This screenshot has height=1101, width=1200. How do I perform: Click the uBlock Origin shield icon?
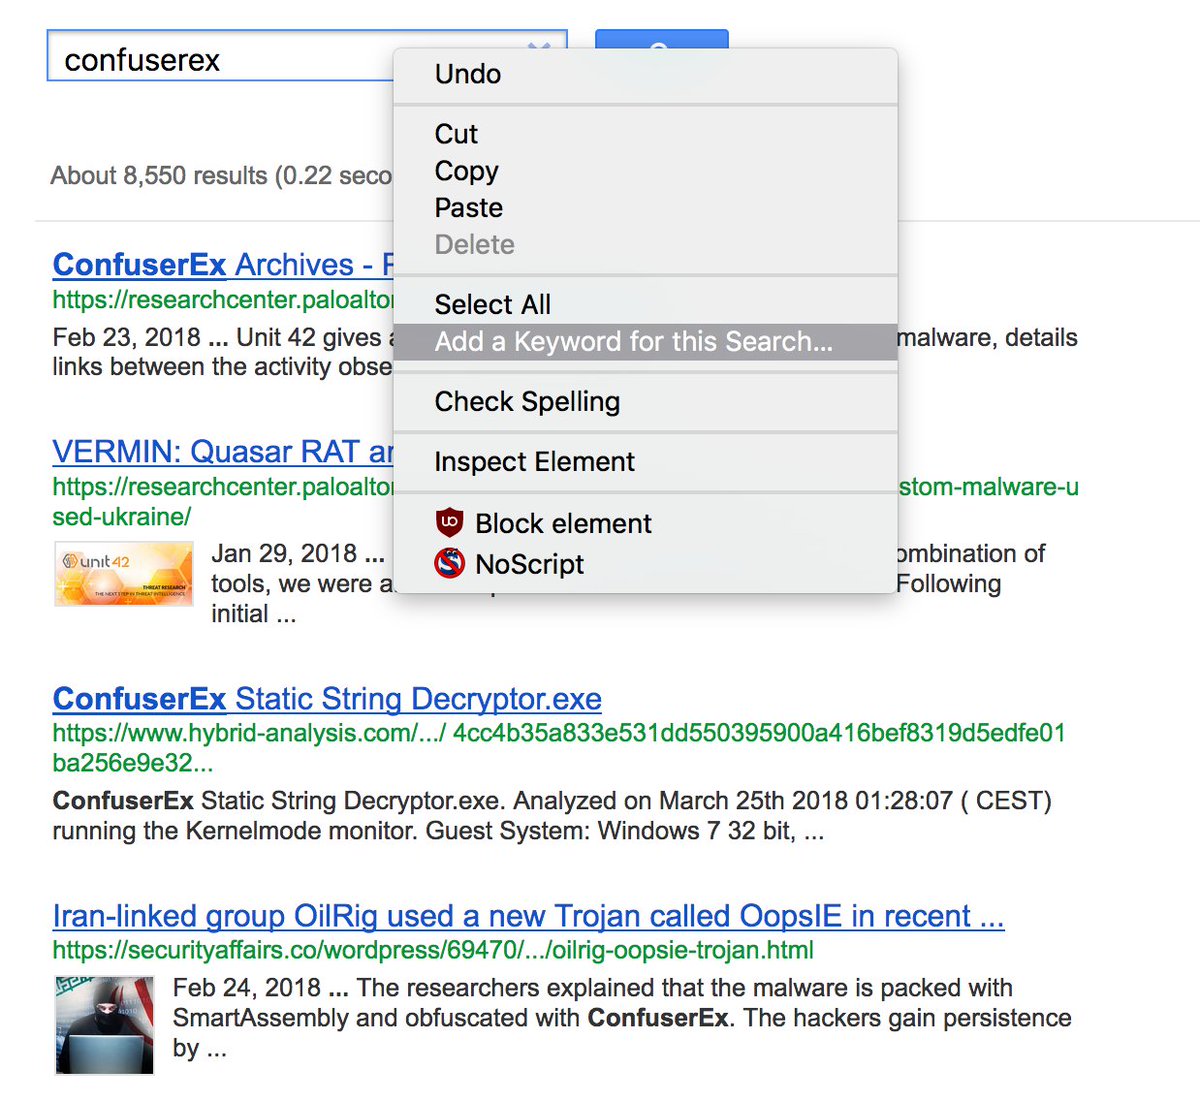click(450, 523)
